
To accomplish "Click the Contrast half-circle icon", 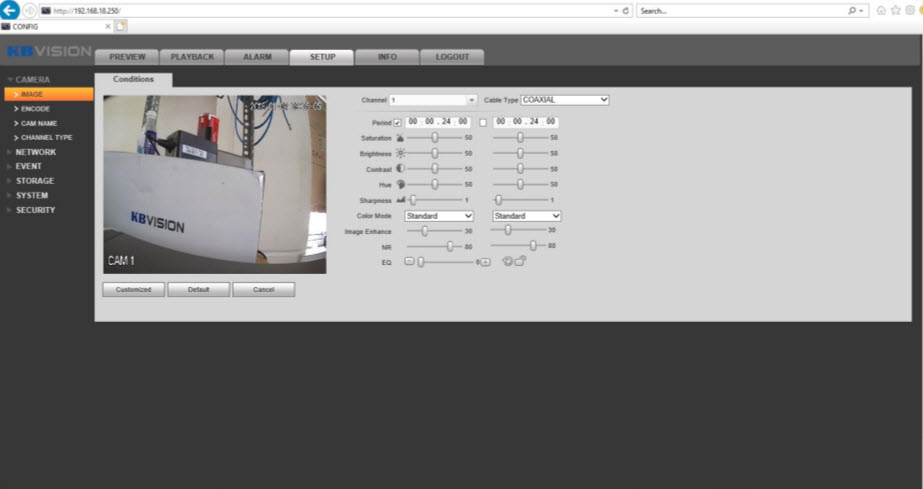I will pyautogui.click(x=401, y=169).
